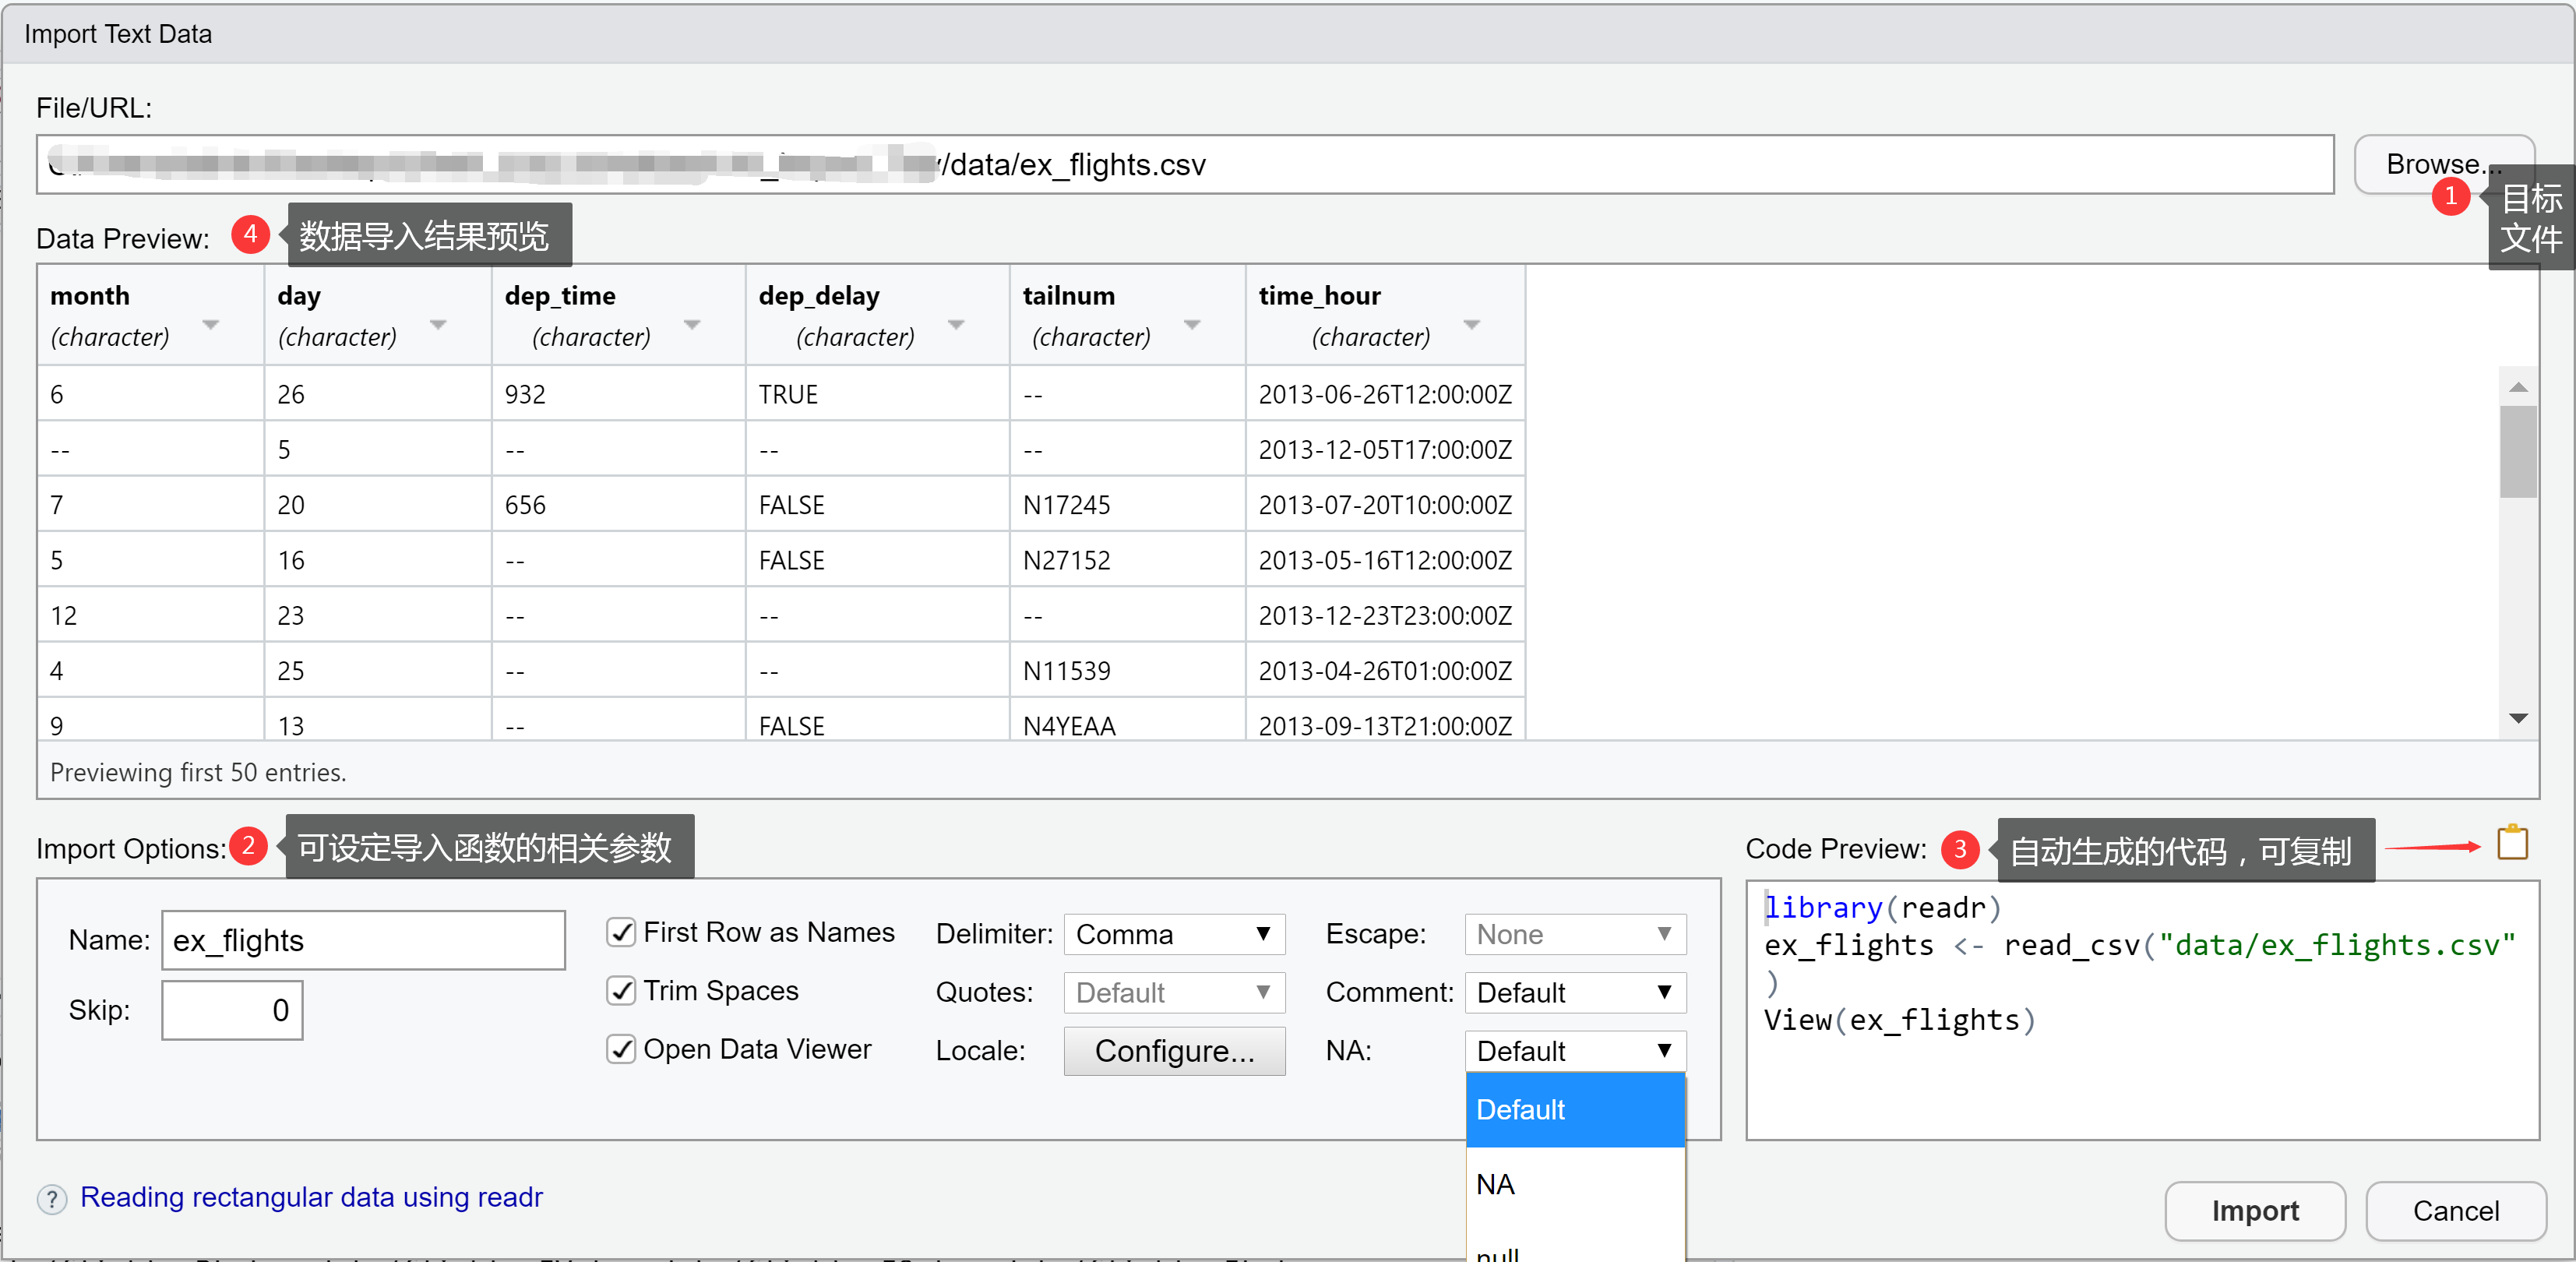Click cell 2013-06-26T12:00:00Z
The height and width of the screenshot is (1262, 2576).
[x=1385, y=394]
